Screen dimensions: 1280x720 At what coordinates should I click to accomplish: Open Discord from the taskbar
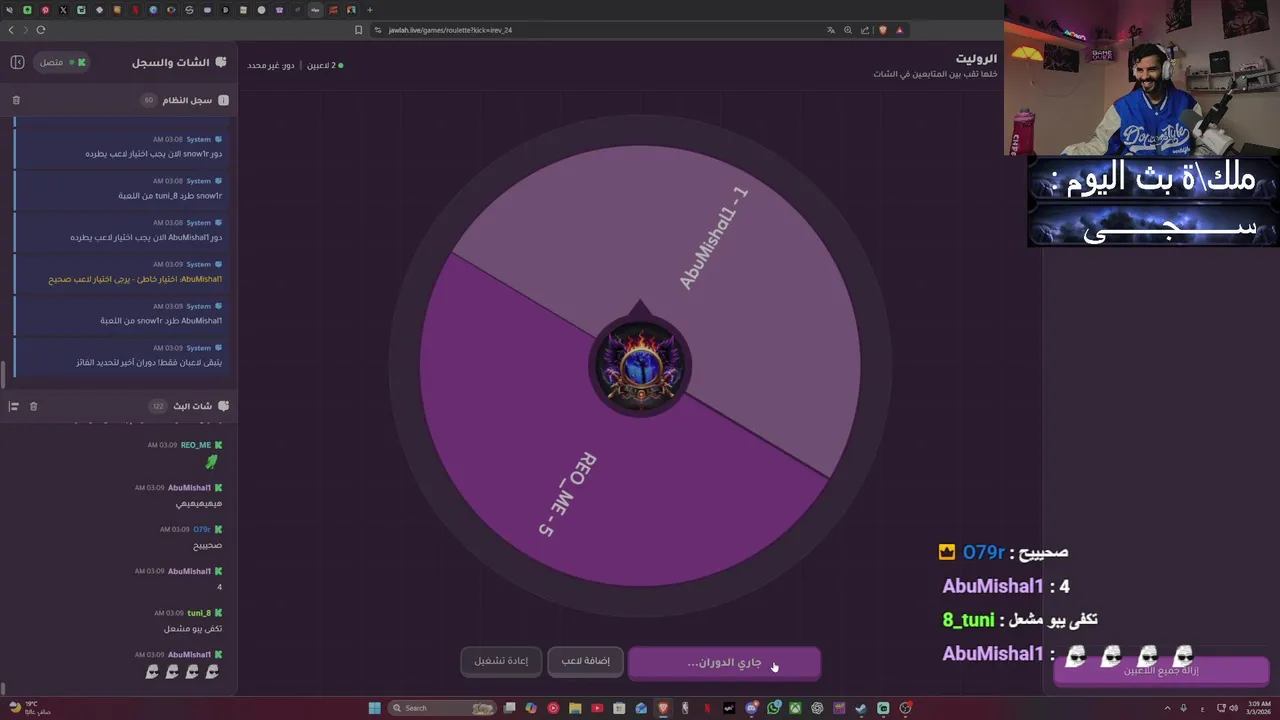751,708
